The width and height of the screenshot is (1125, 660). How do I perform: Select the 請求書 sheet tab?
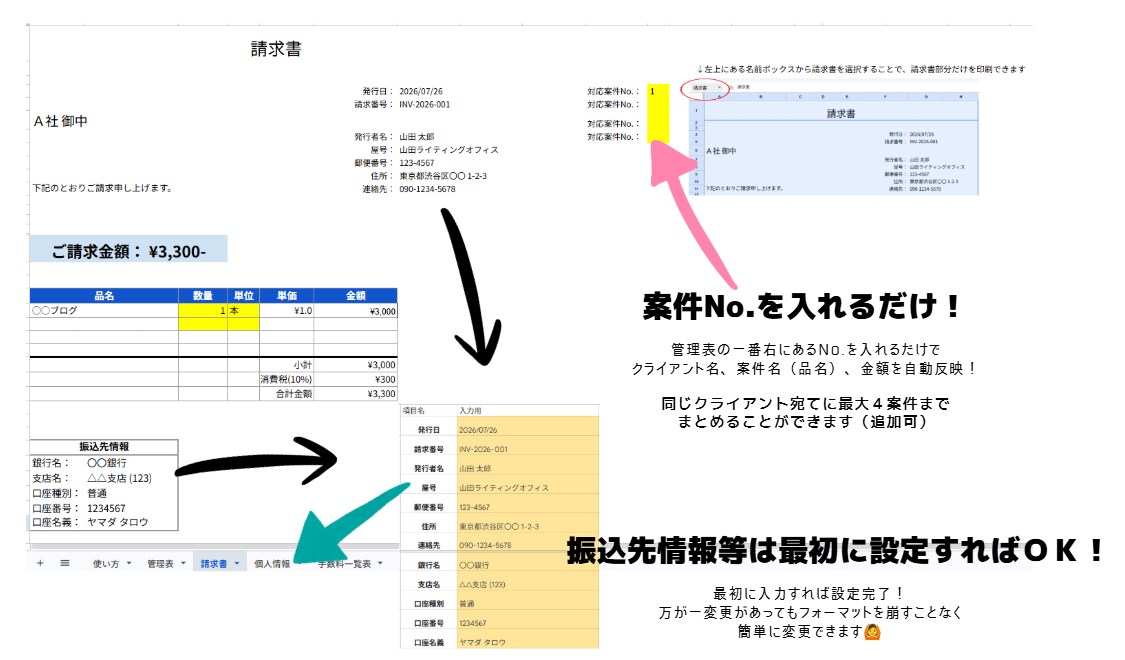click(214, 564)
